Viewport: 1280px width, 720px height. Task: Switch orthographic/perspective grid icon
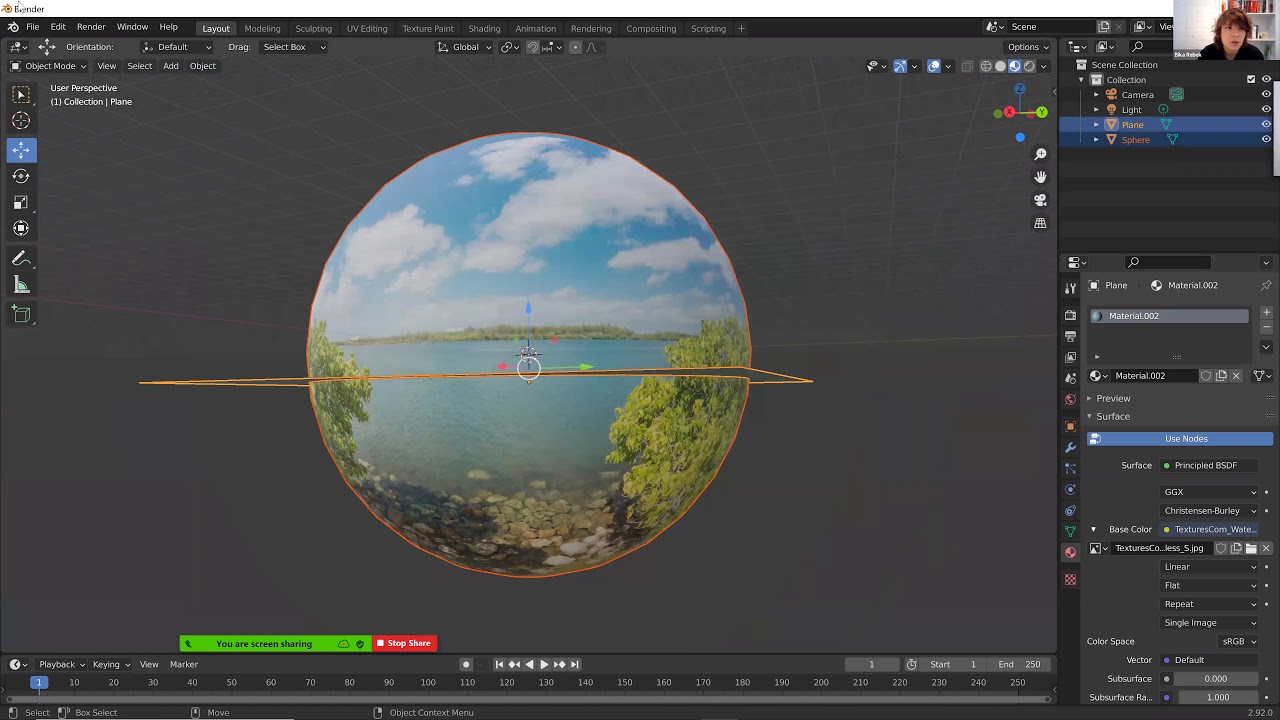click(1040, 223)
